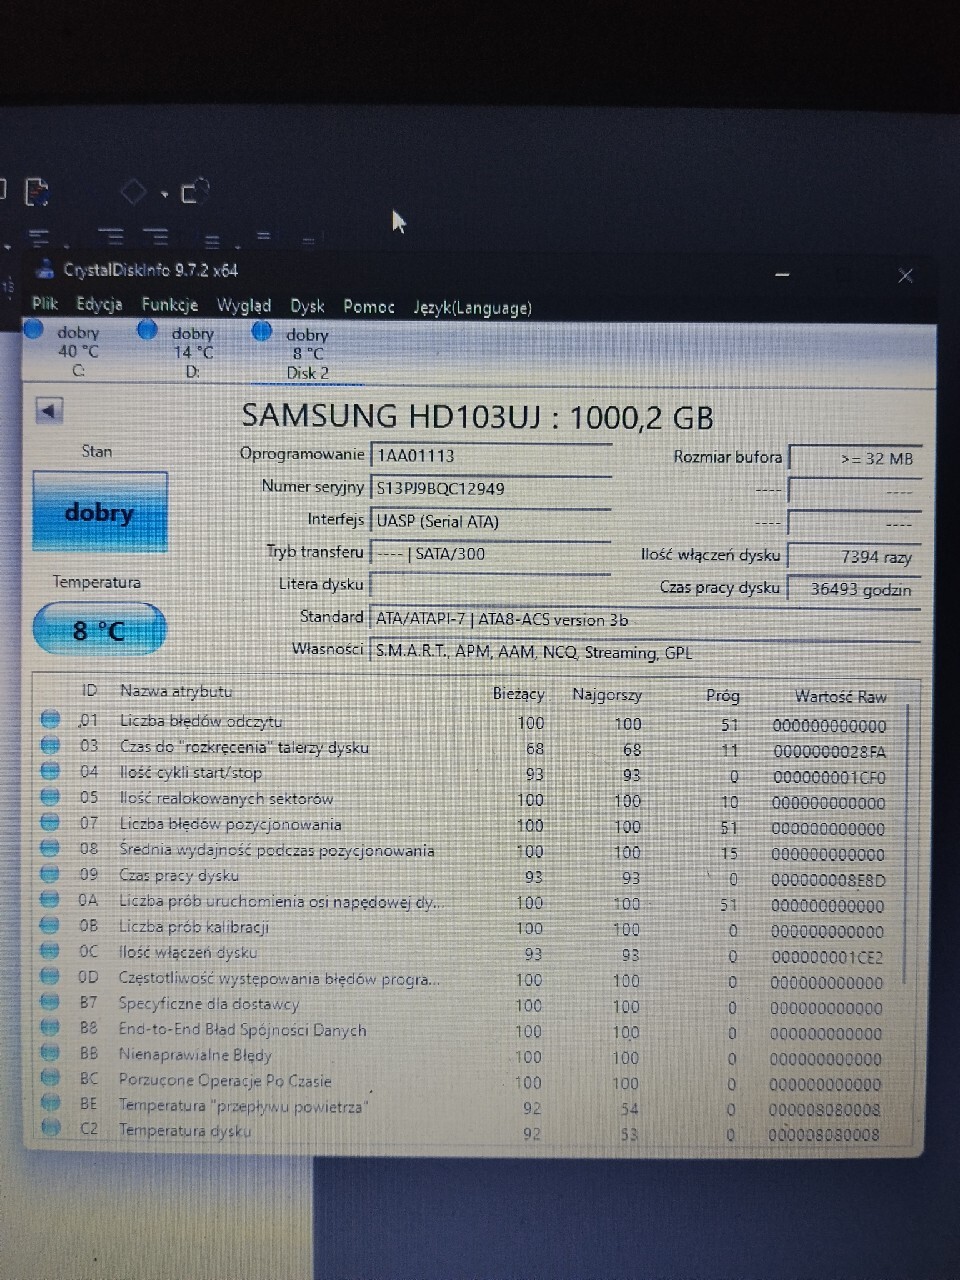Click the Najgorszy column header
960x1280 pixels.
pyautogui.click(x=606, y=695)
